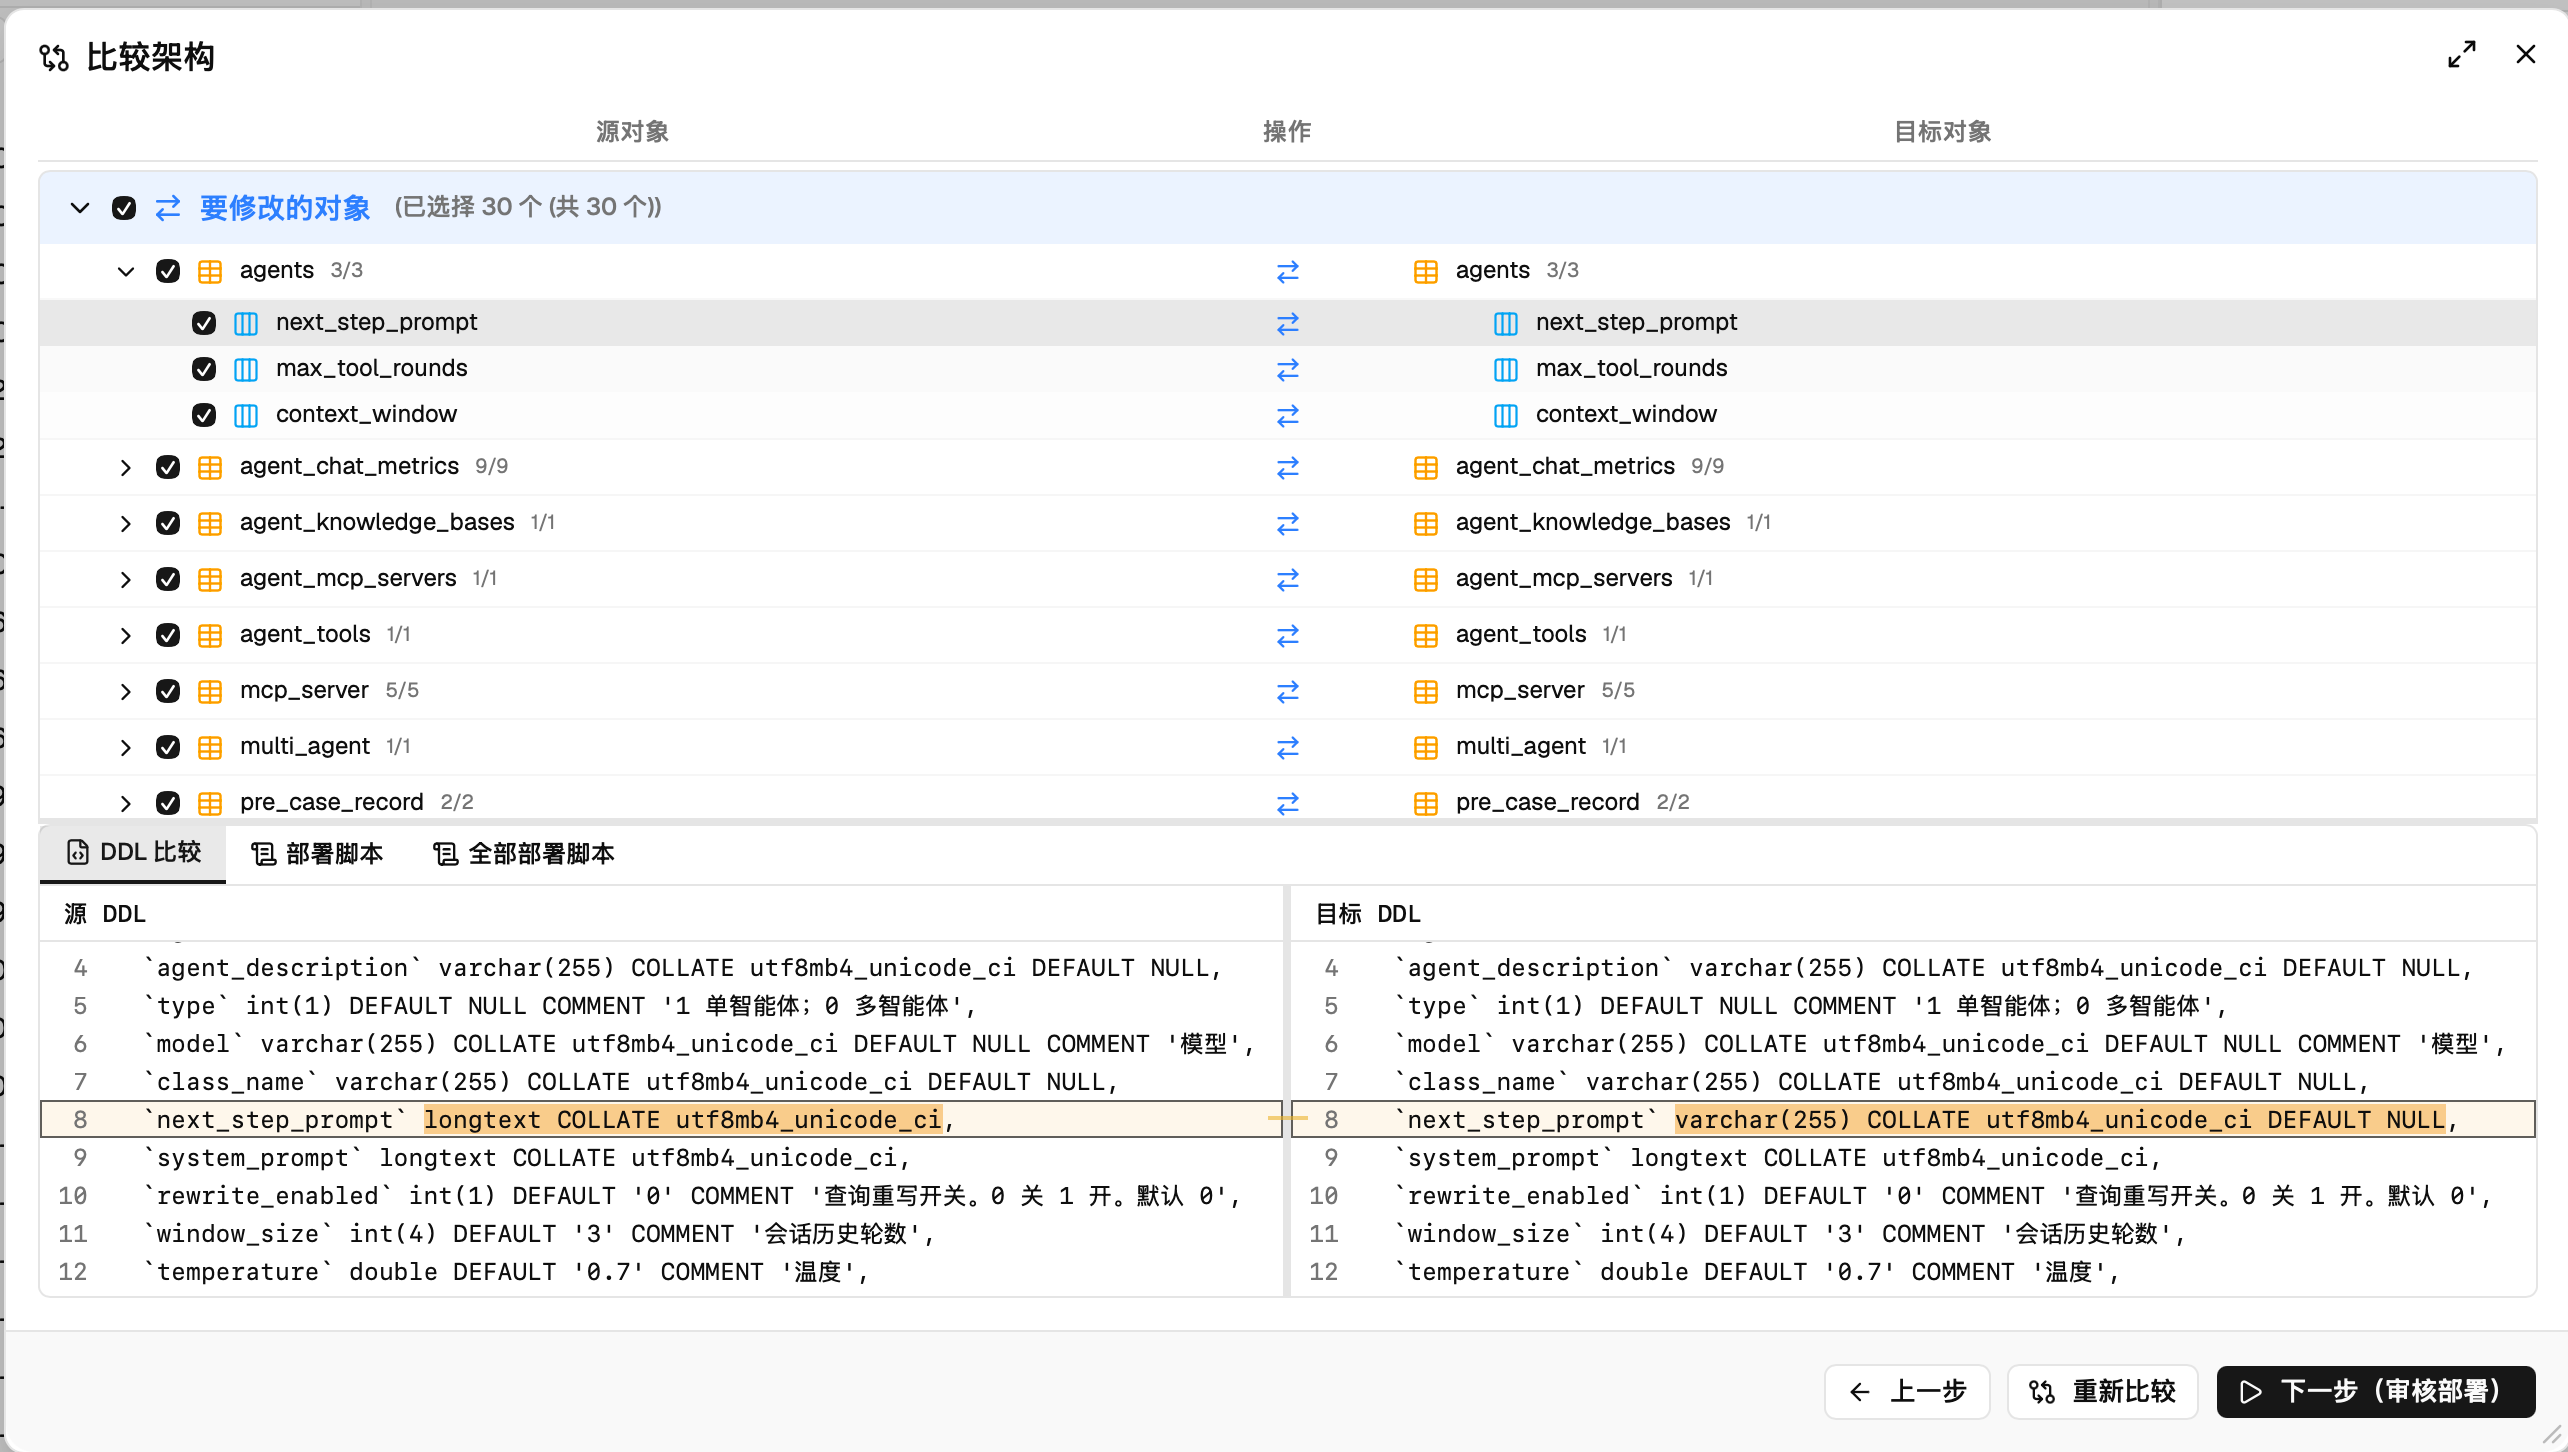Uncheck the mcp_server checkbox

tap(168, 691)
